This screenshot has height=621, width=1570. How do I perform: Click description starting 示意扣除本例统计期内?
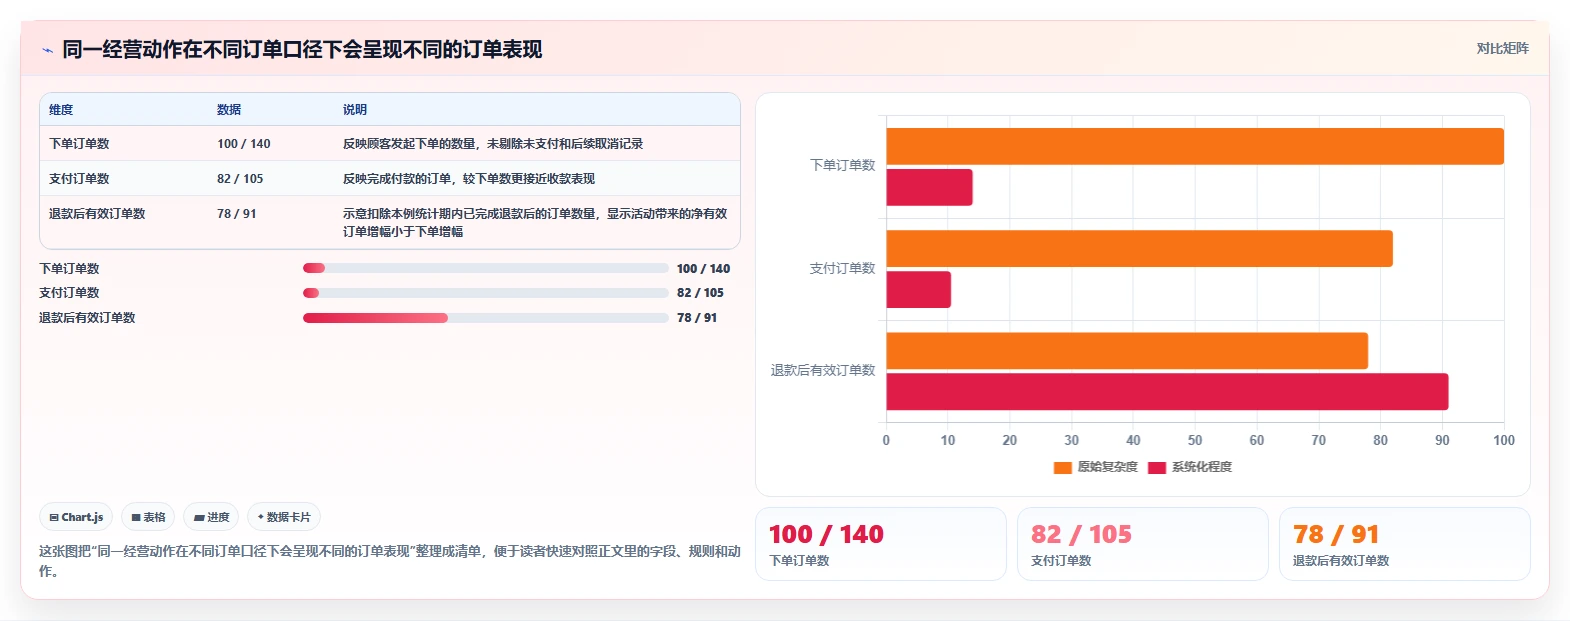535,223
